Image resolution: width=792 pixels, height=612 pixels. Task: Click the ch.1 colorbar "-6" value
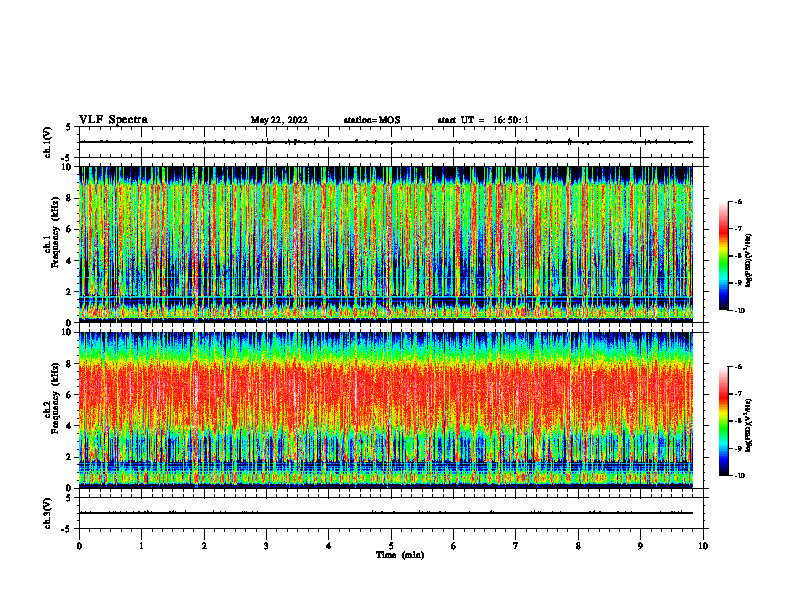739,201
